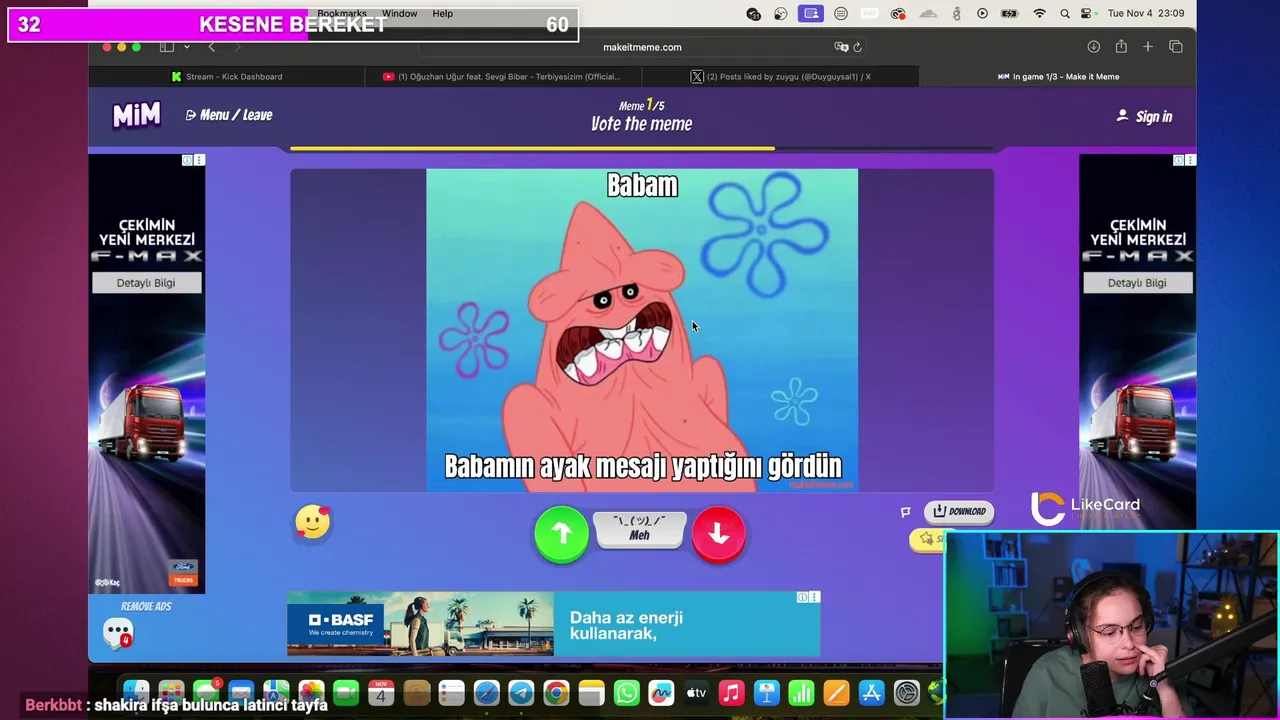Open WhatsApp from the dock
The width and height of the screenshot is (1280, 720).
tap(626, 692)
